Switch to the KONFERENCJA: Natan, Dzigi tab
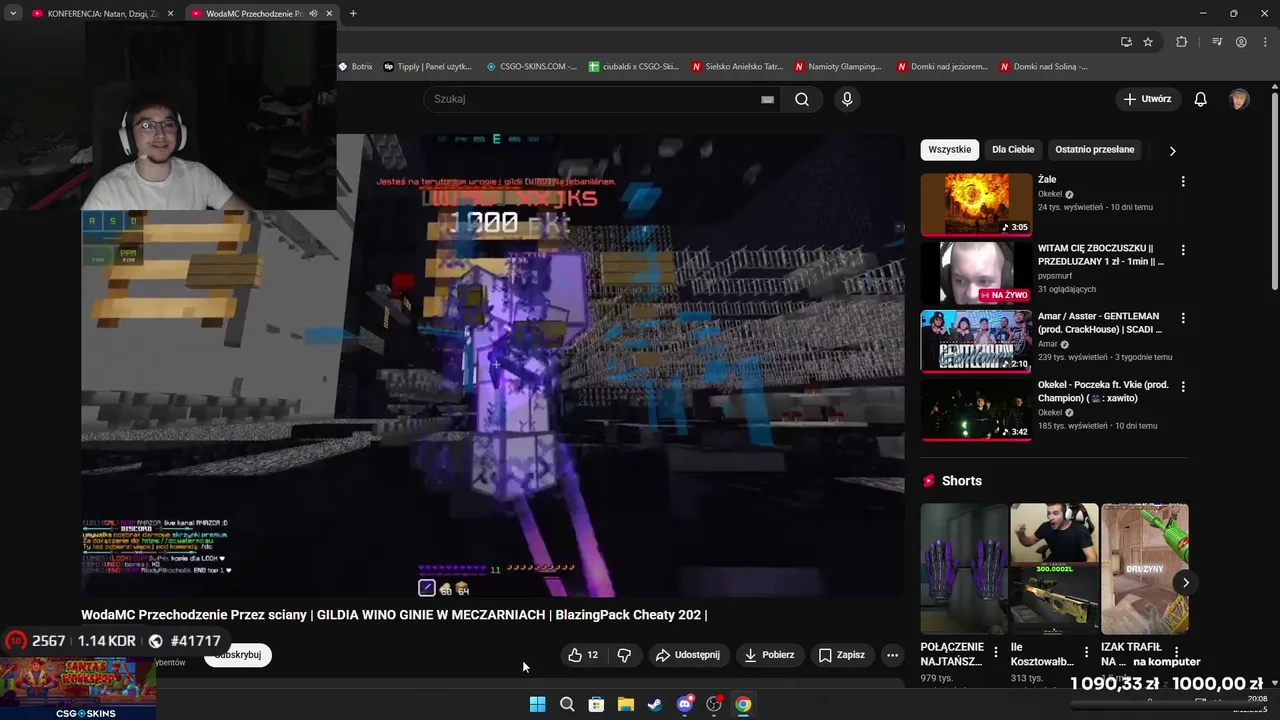The width and height of the screenshot is (1280, 720). (x=102, y=13)
